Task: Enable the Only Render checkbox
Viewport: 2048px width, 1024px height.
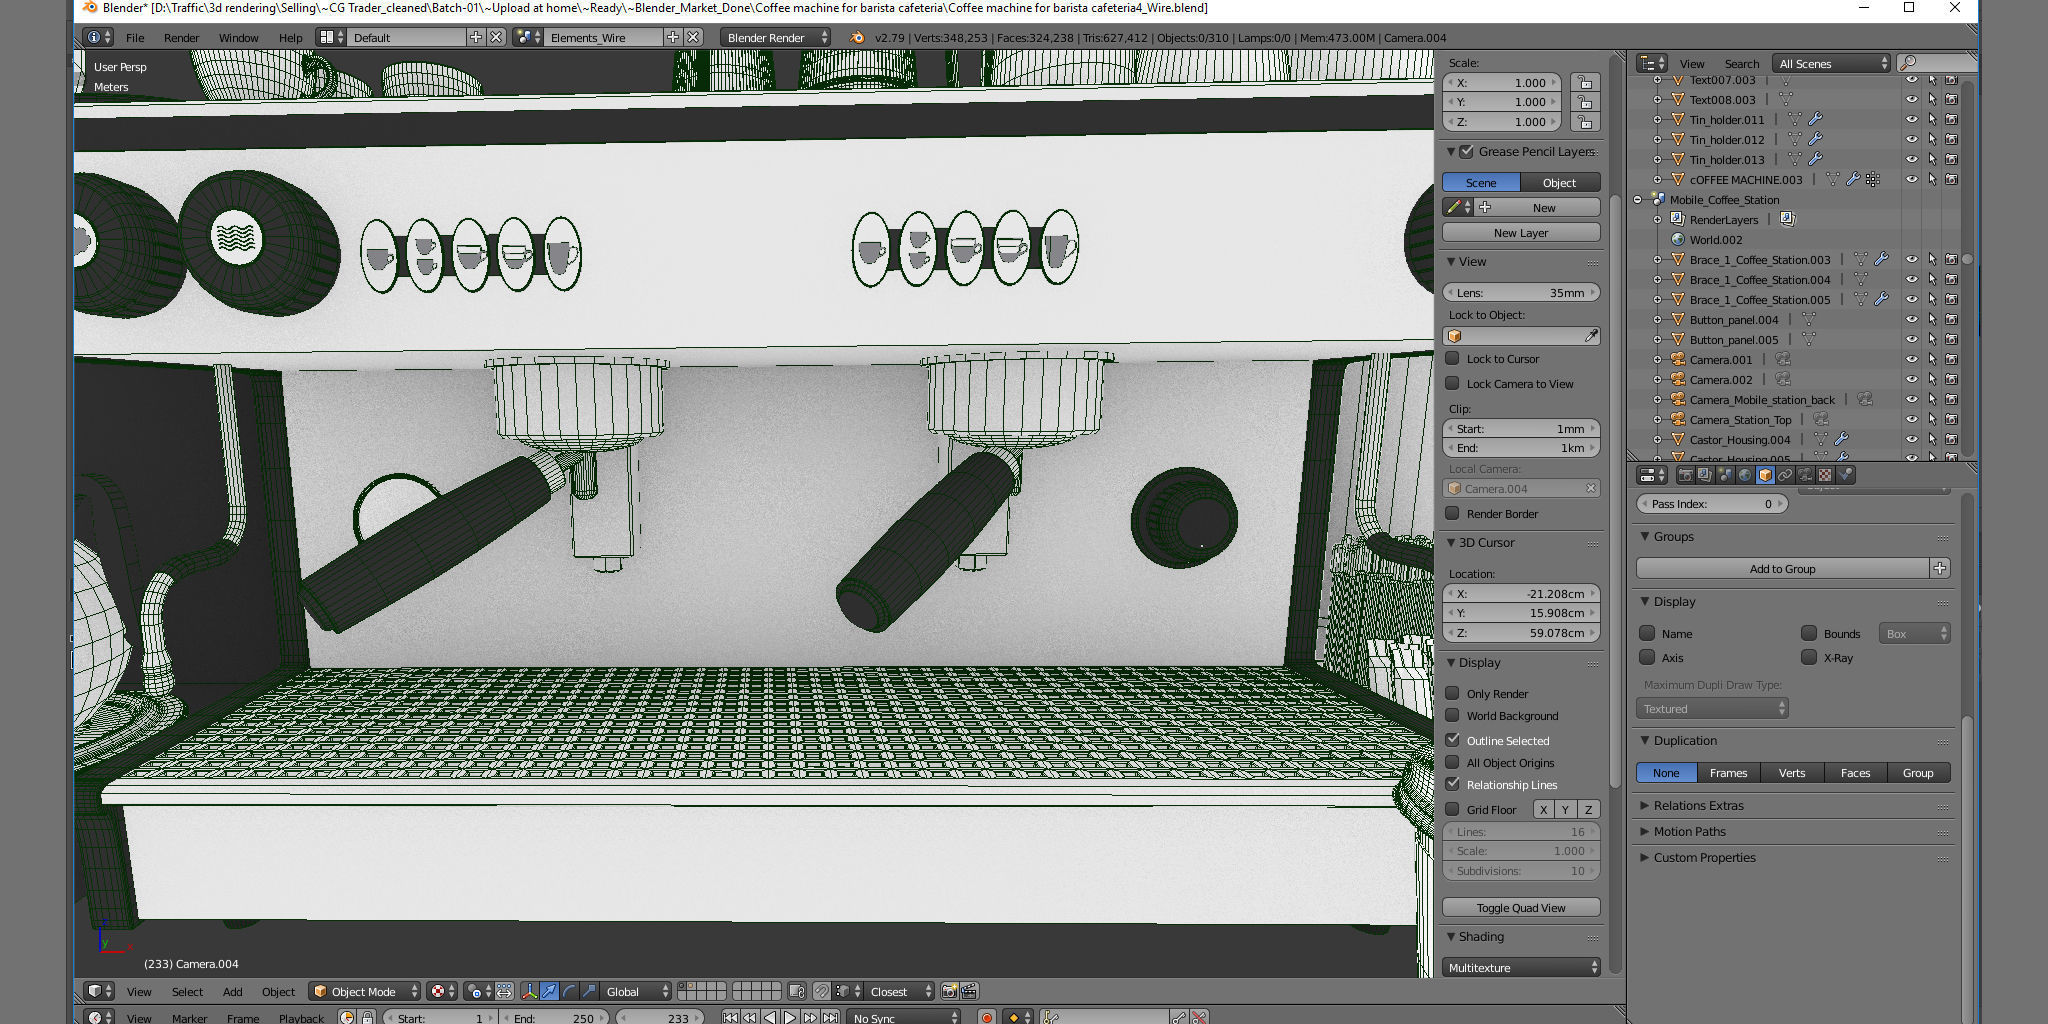Action: 1454,693
